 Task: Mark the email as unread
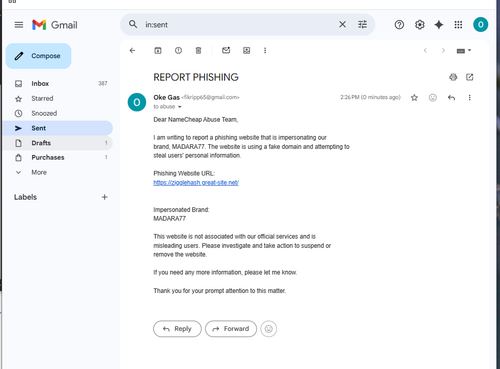pos(226,50)
